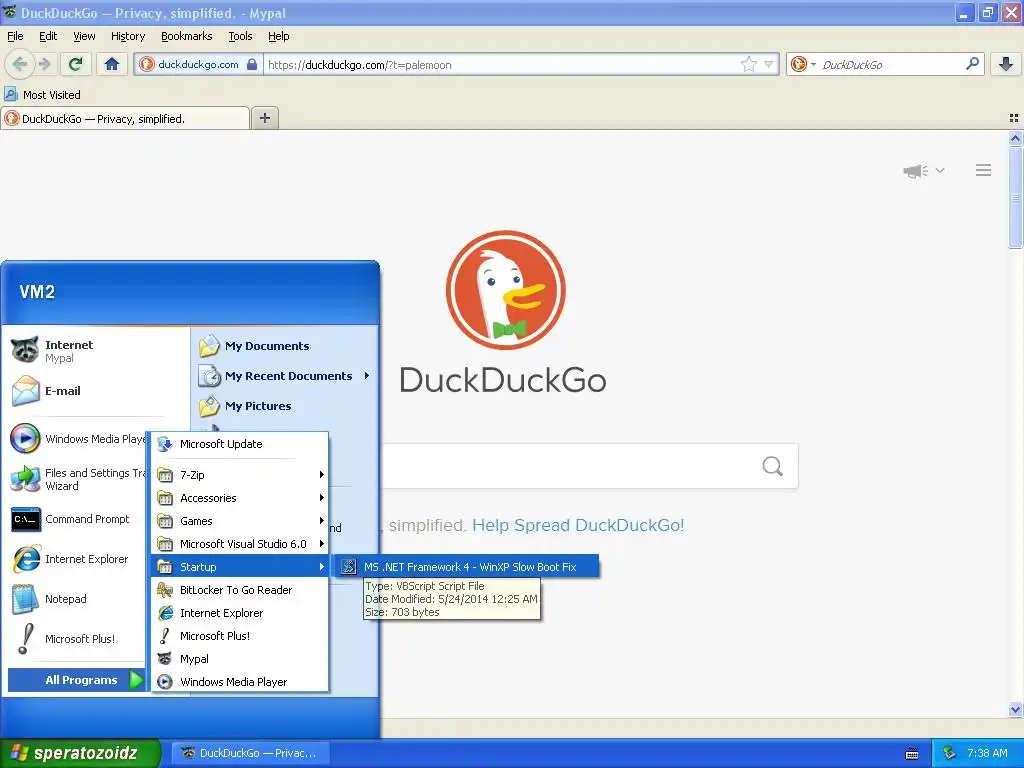This screenshot has height=768, width=1024.
Task: Open a new tab with plus button
Action: 264,118
